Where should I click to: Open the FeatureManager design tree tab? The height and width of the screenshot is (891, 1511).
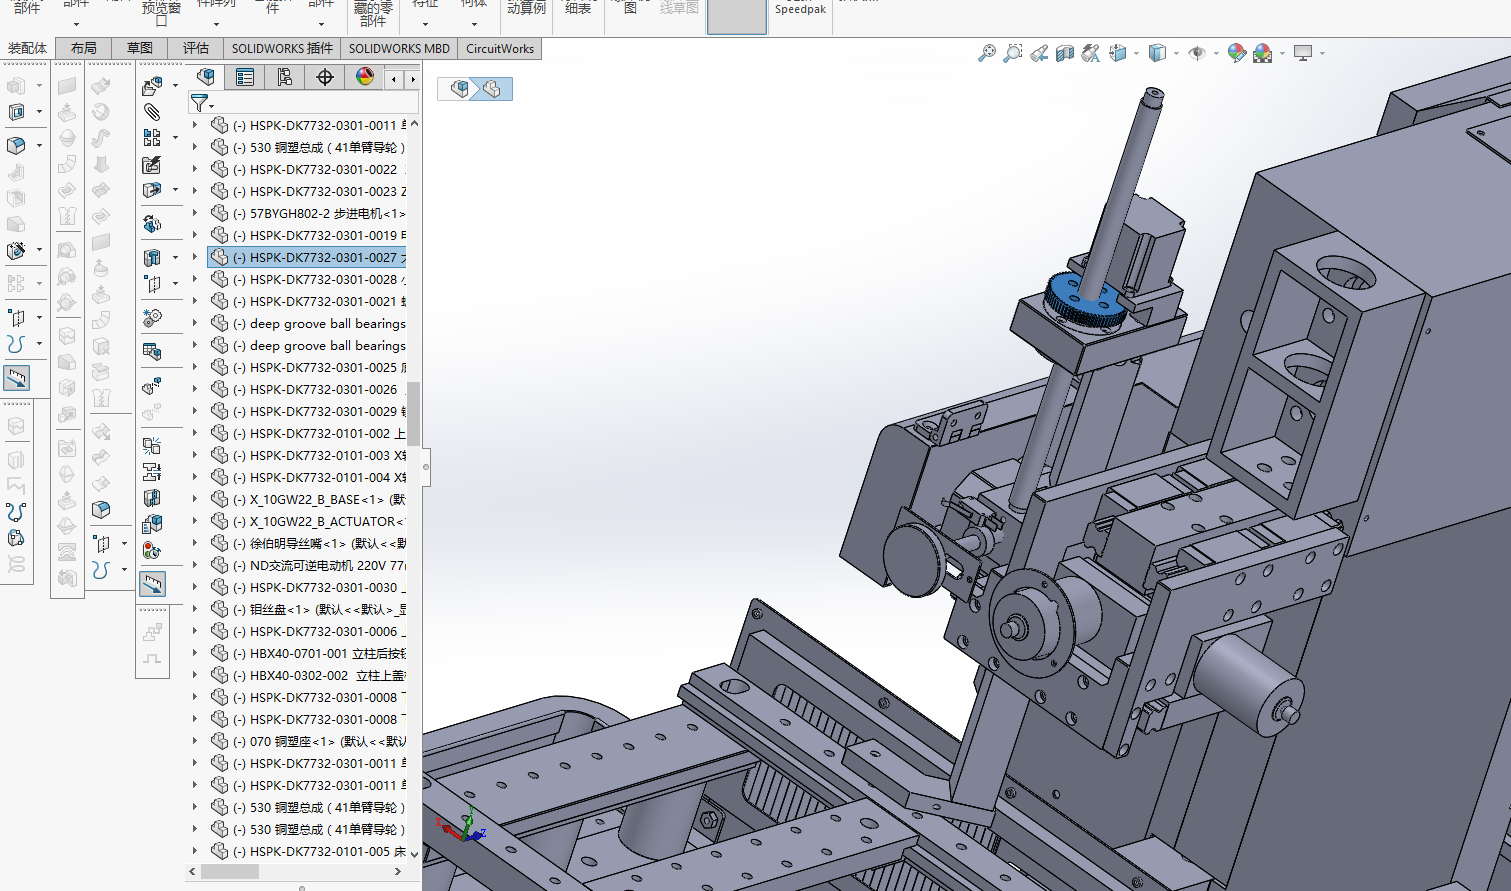tap(206, 77)
